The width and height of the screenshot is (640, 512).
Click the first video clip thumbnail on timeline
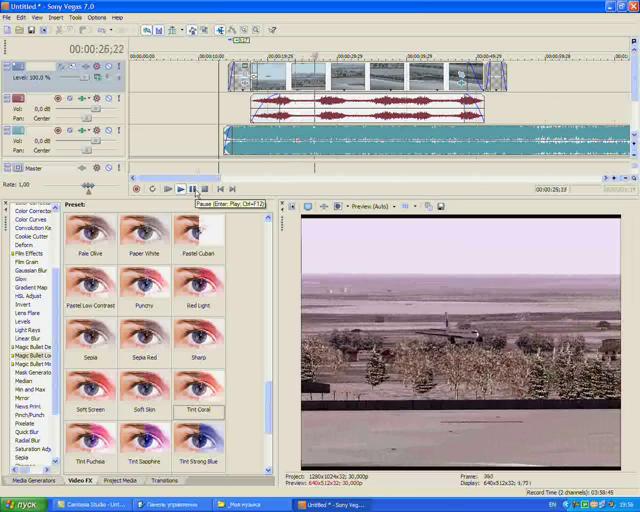click(269, 76)
